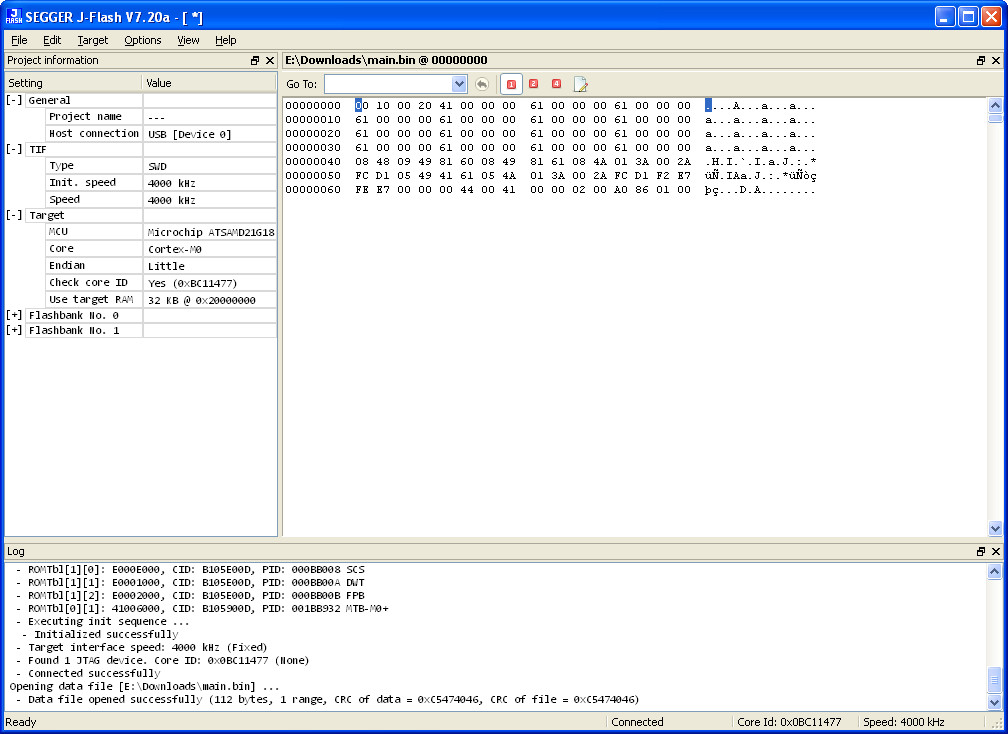Collapse the General settings group
1008x734 pixels.
coord(14,100)
